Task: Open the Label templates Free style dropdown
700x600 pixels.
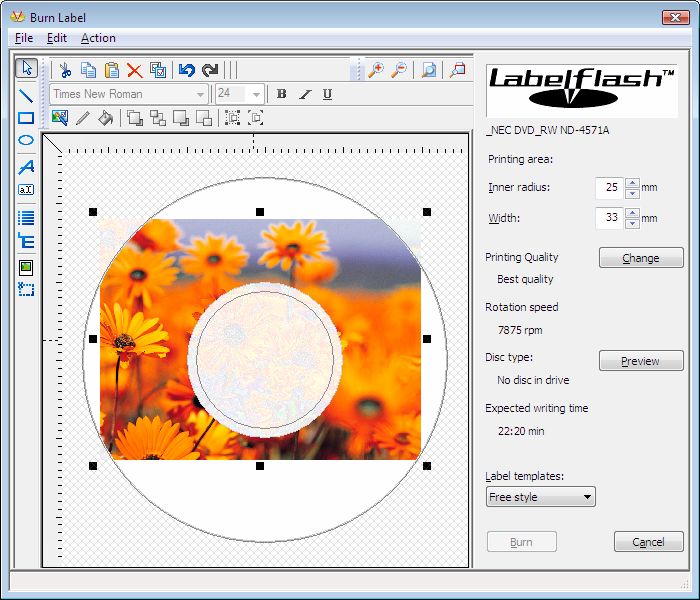Action: click(x=541, y=497)
